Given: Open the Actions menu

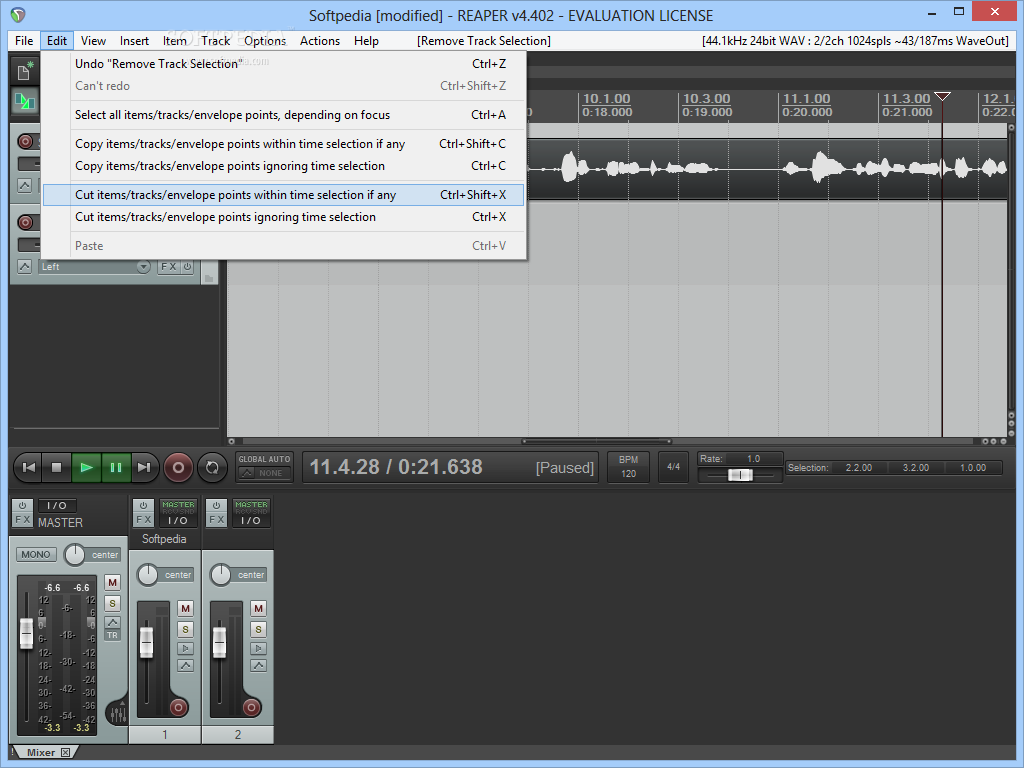Looking at the screenshot, I should point(320,40).
